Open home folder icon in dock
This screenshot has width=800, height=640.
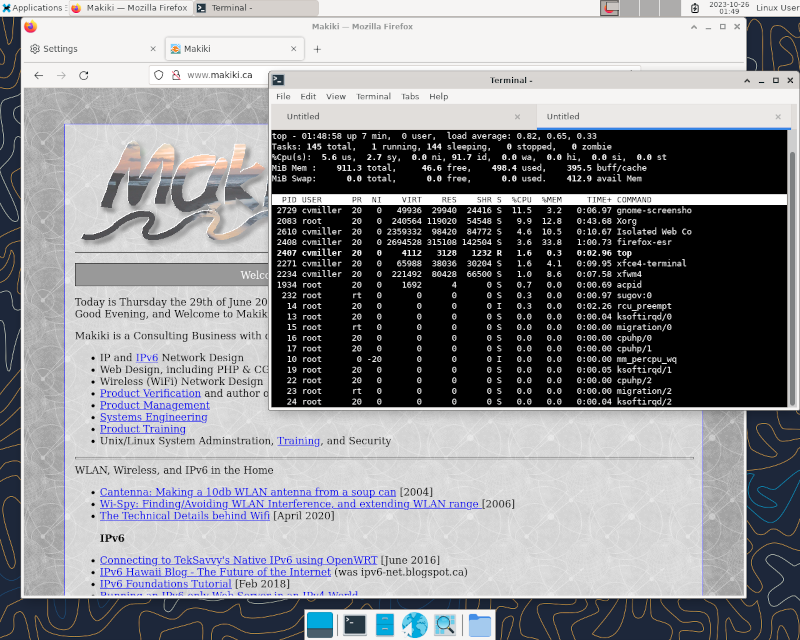coord(480,625)
